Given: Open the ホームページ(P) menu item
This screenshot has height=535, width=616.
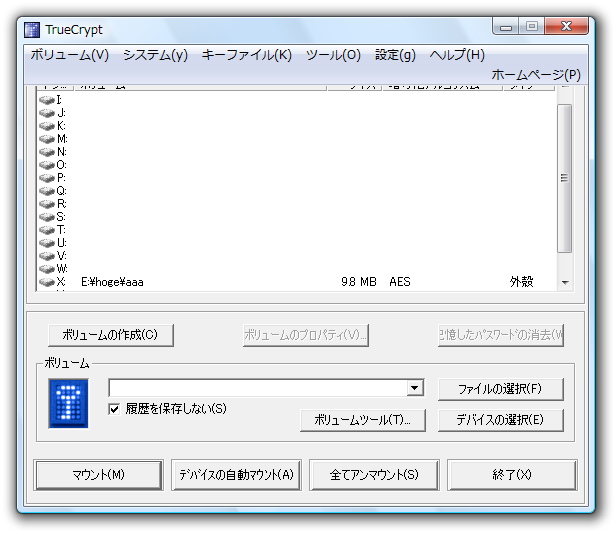Looking at the screenshot, I should point(536,75).
